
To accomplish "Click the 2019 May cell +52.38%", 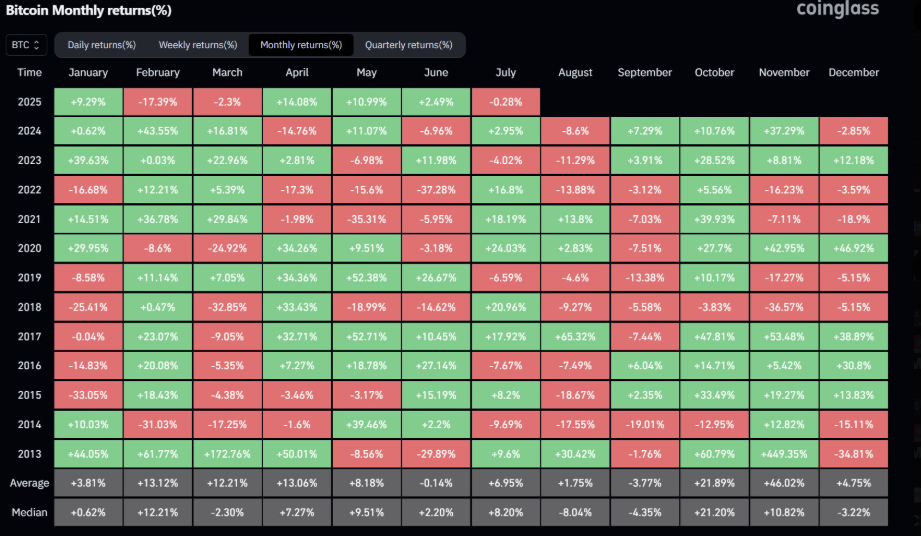I will pyautogui.click(x=367, y=278).
